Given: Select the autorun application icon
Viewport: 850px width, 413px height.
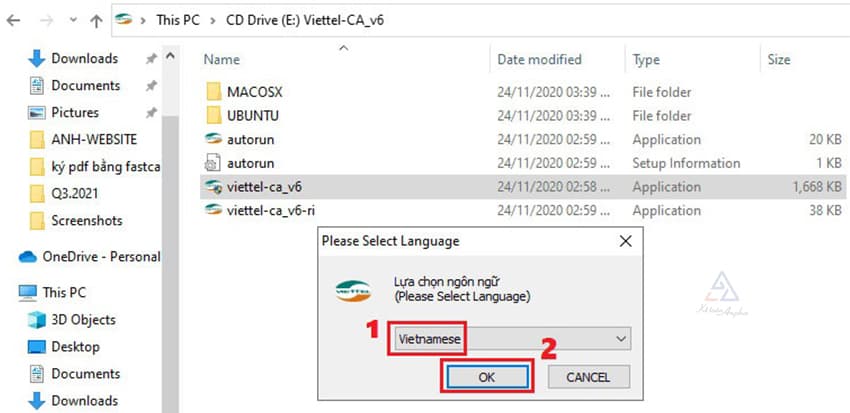Looking at the screenshot, I should pyautogui.click(x=212, y=140).
